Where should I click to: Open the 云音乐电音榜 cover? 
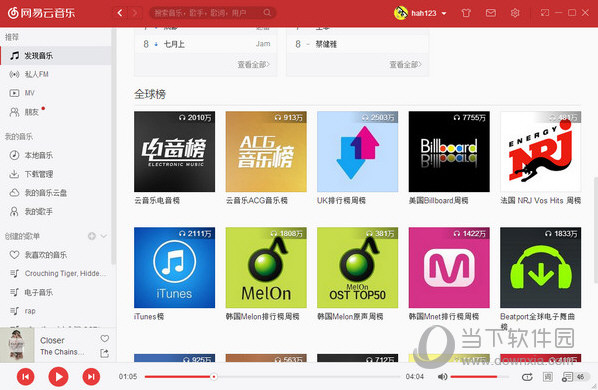174,151
